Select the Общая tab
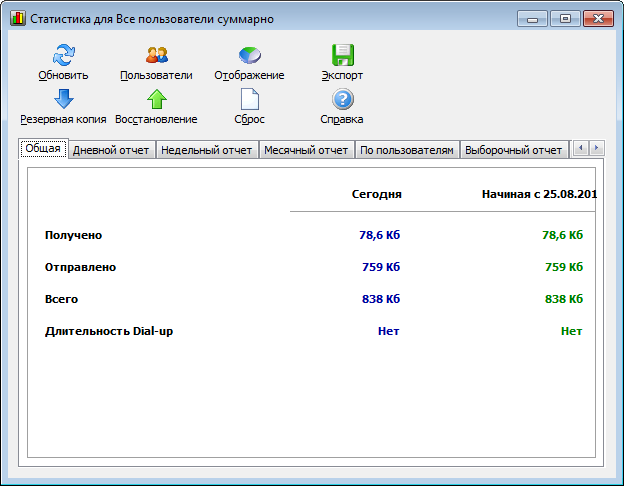Screen dimensions: 624x486 pos(43,149)
